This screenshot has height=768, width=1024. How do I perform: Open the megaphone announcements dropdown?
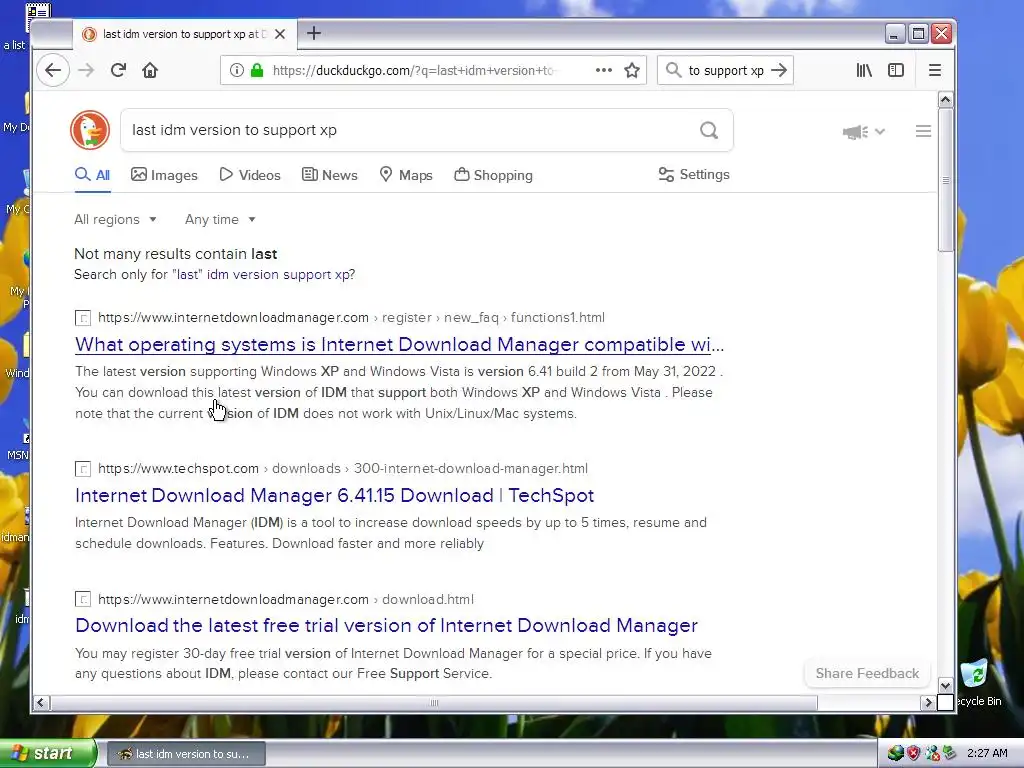tap(863, 132)
